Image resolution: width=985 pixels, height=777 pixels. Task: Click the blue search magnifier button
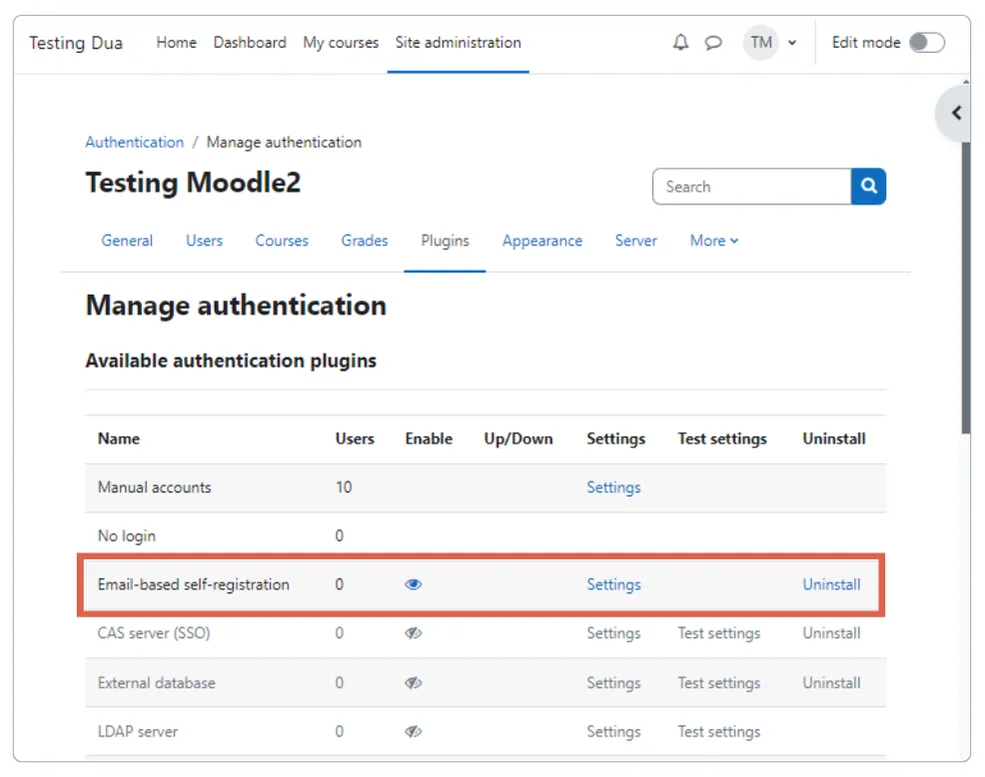[x=868, y=186]
